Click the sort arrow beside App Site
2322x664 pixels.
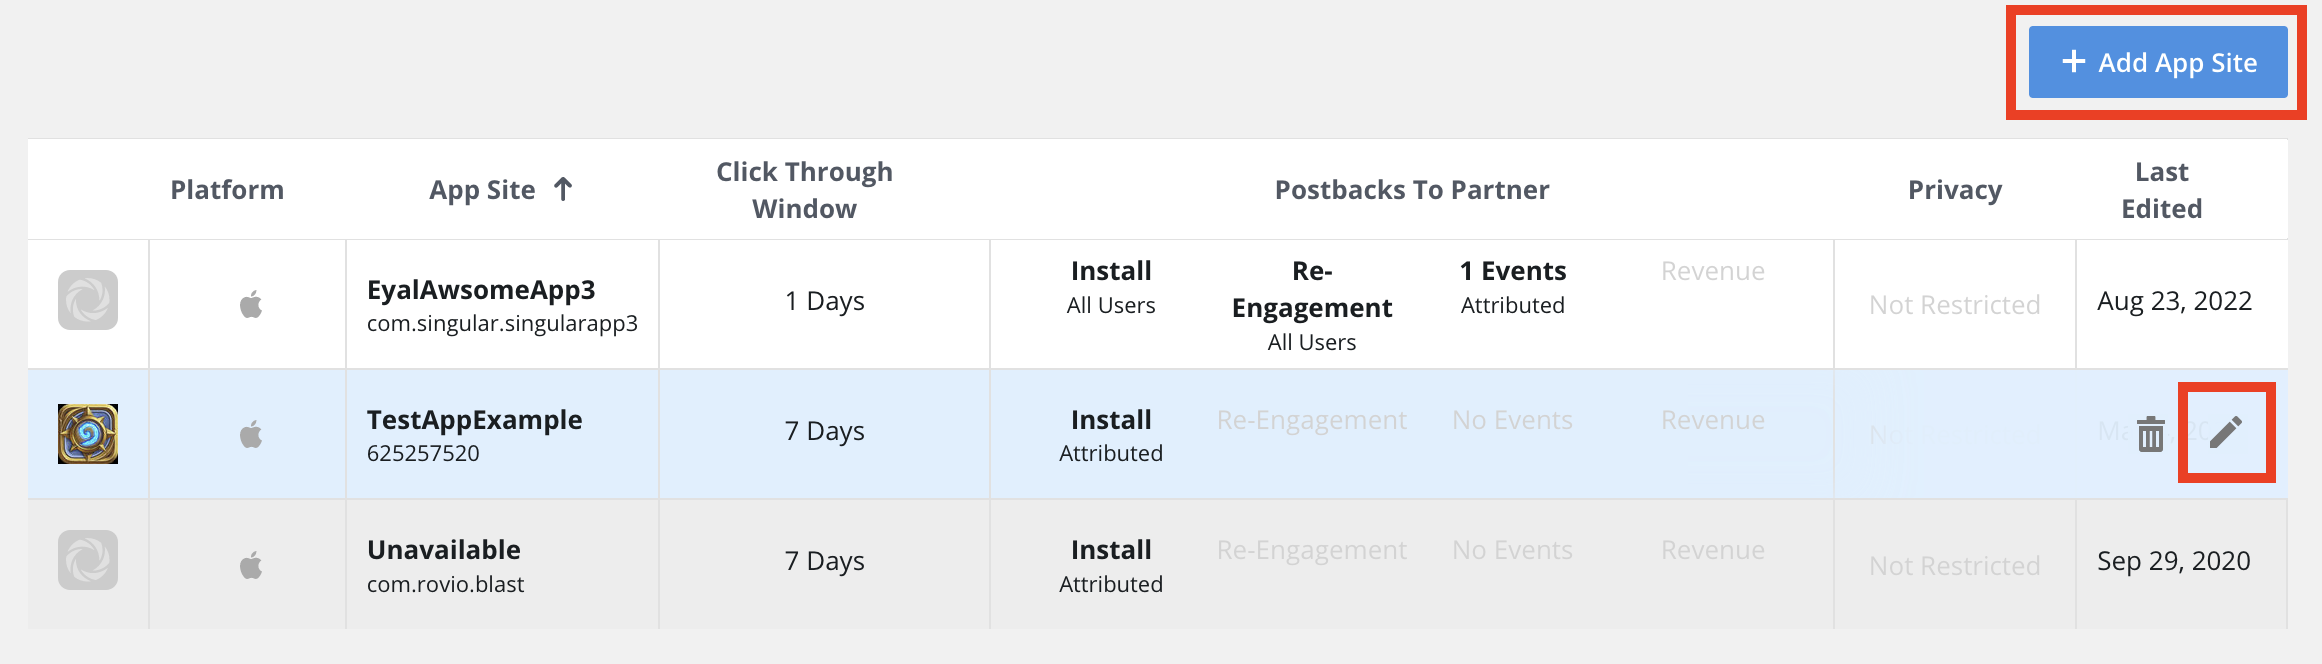563,189
